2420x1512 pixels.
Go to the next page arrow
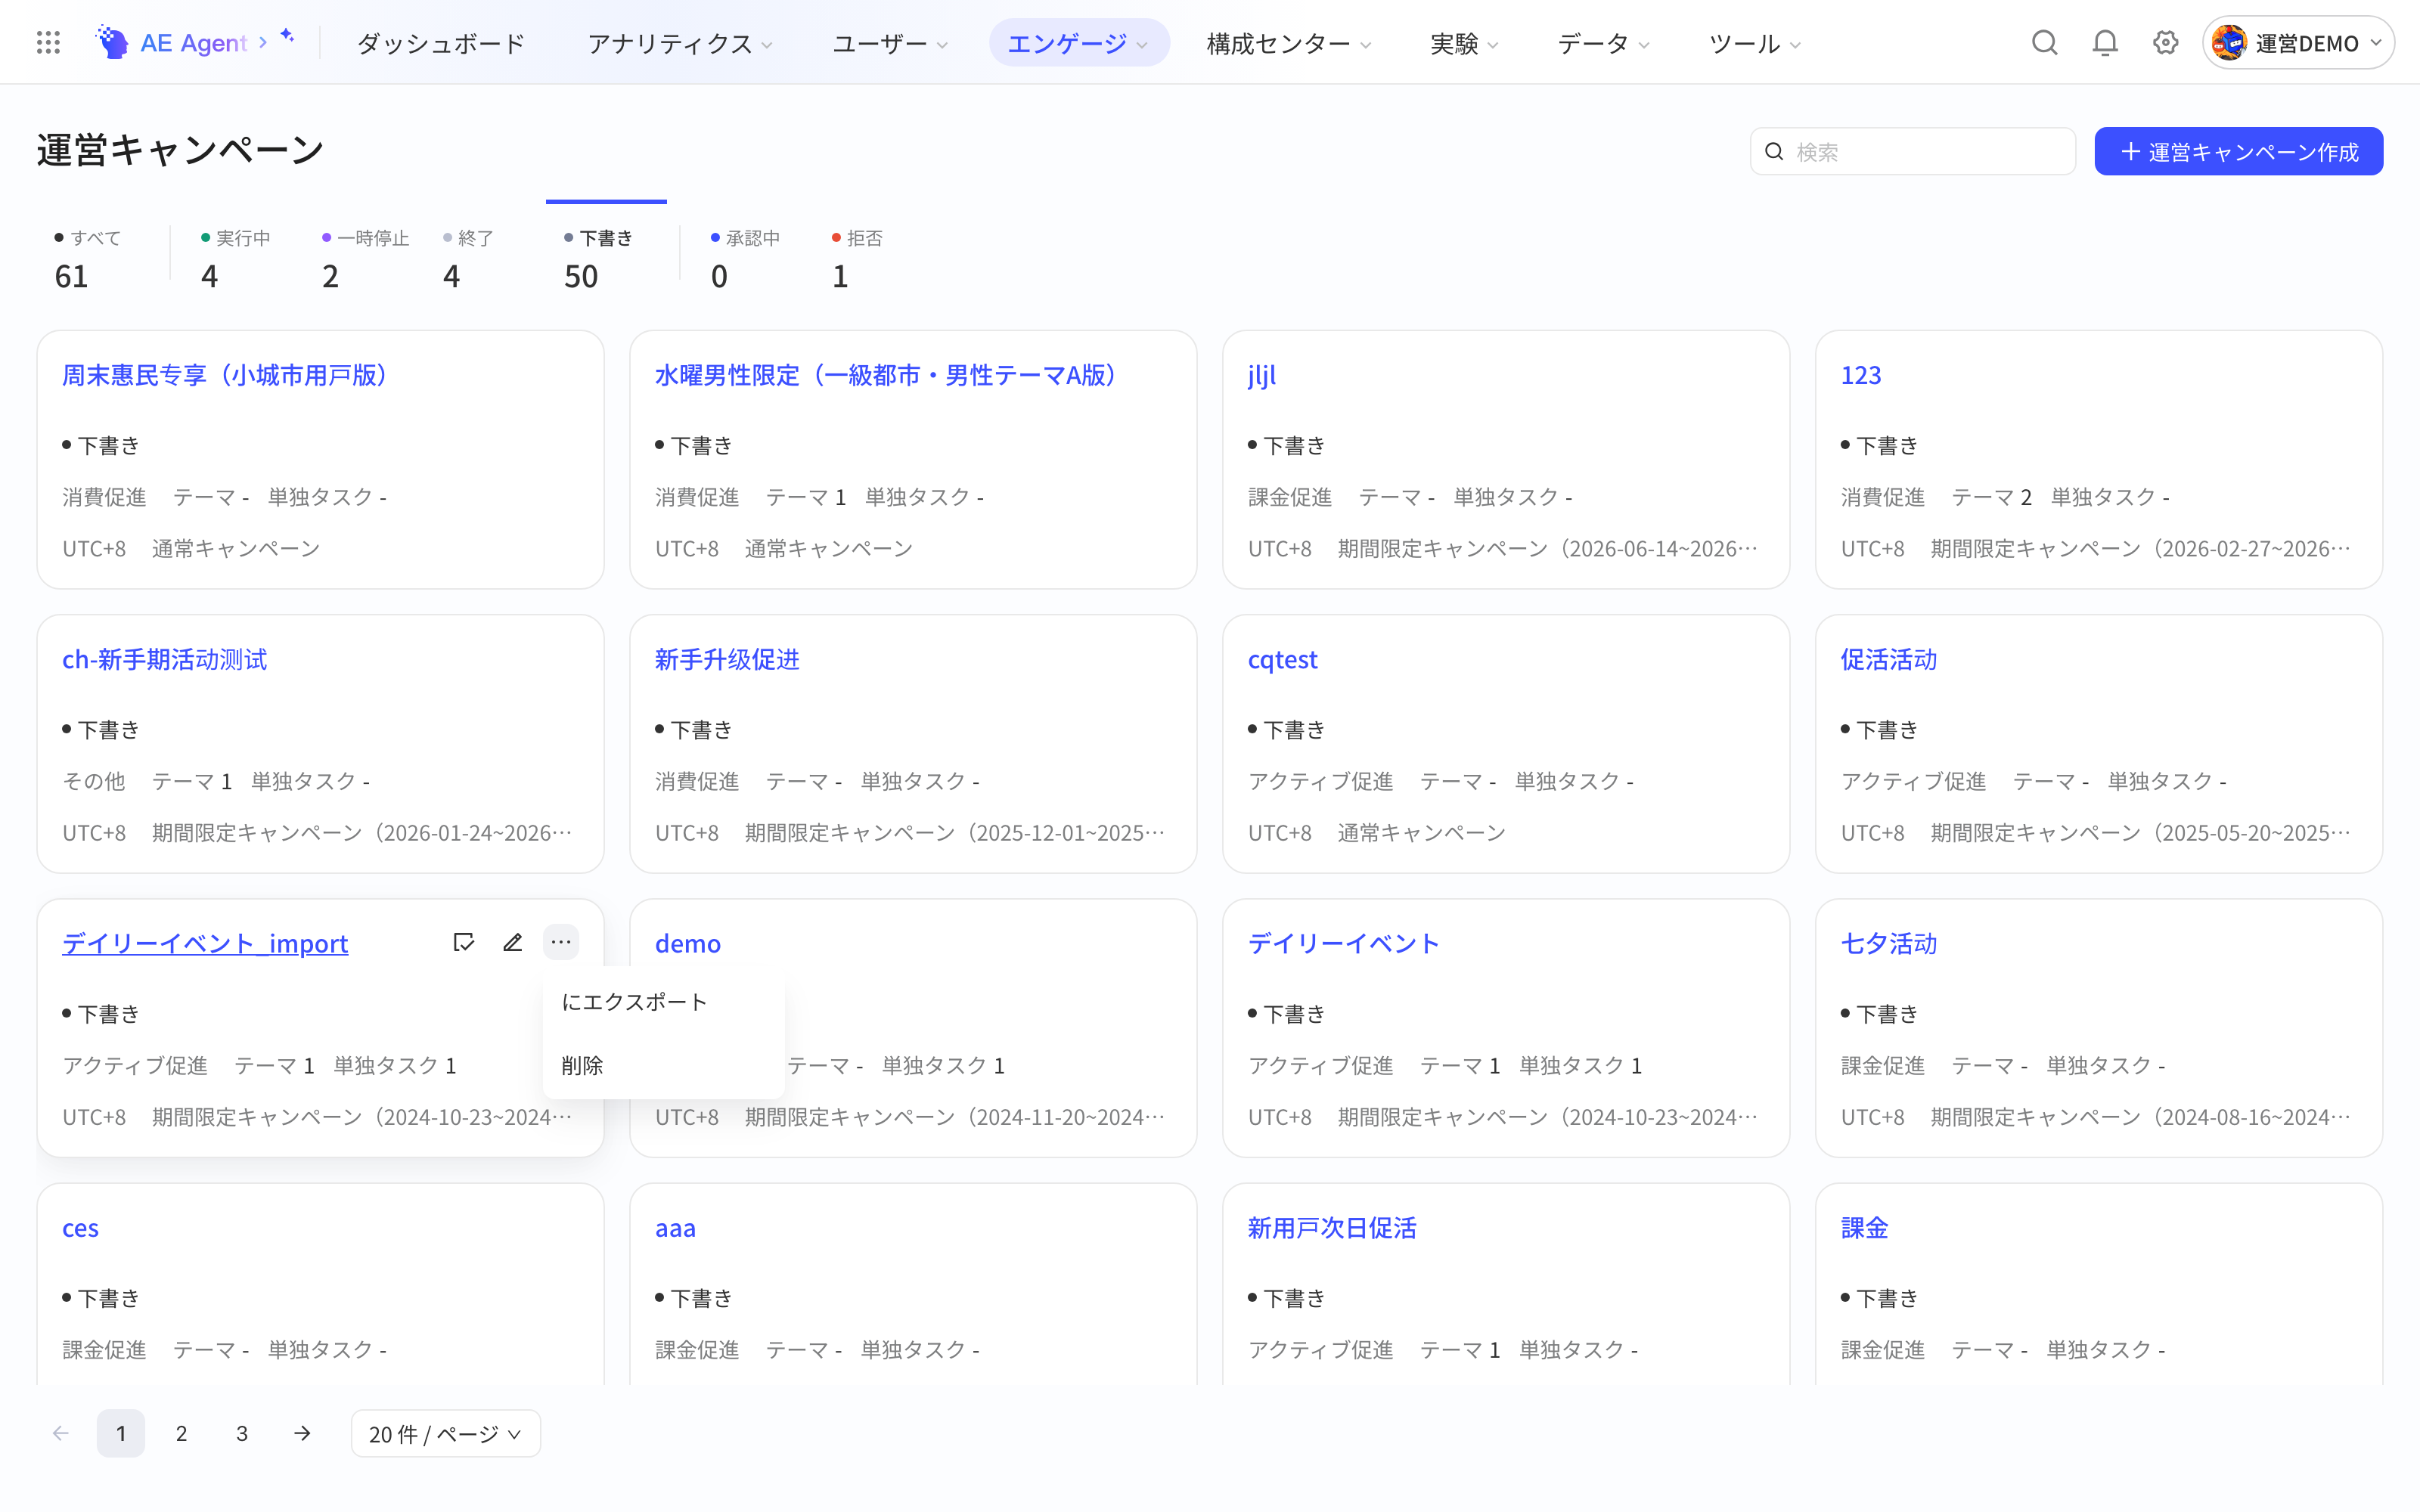click(x=302, y=1433)
